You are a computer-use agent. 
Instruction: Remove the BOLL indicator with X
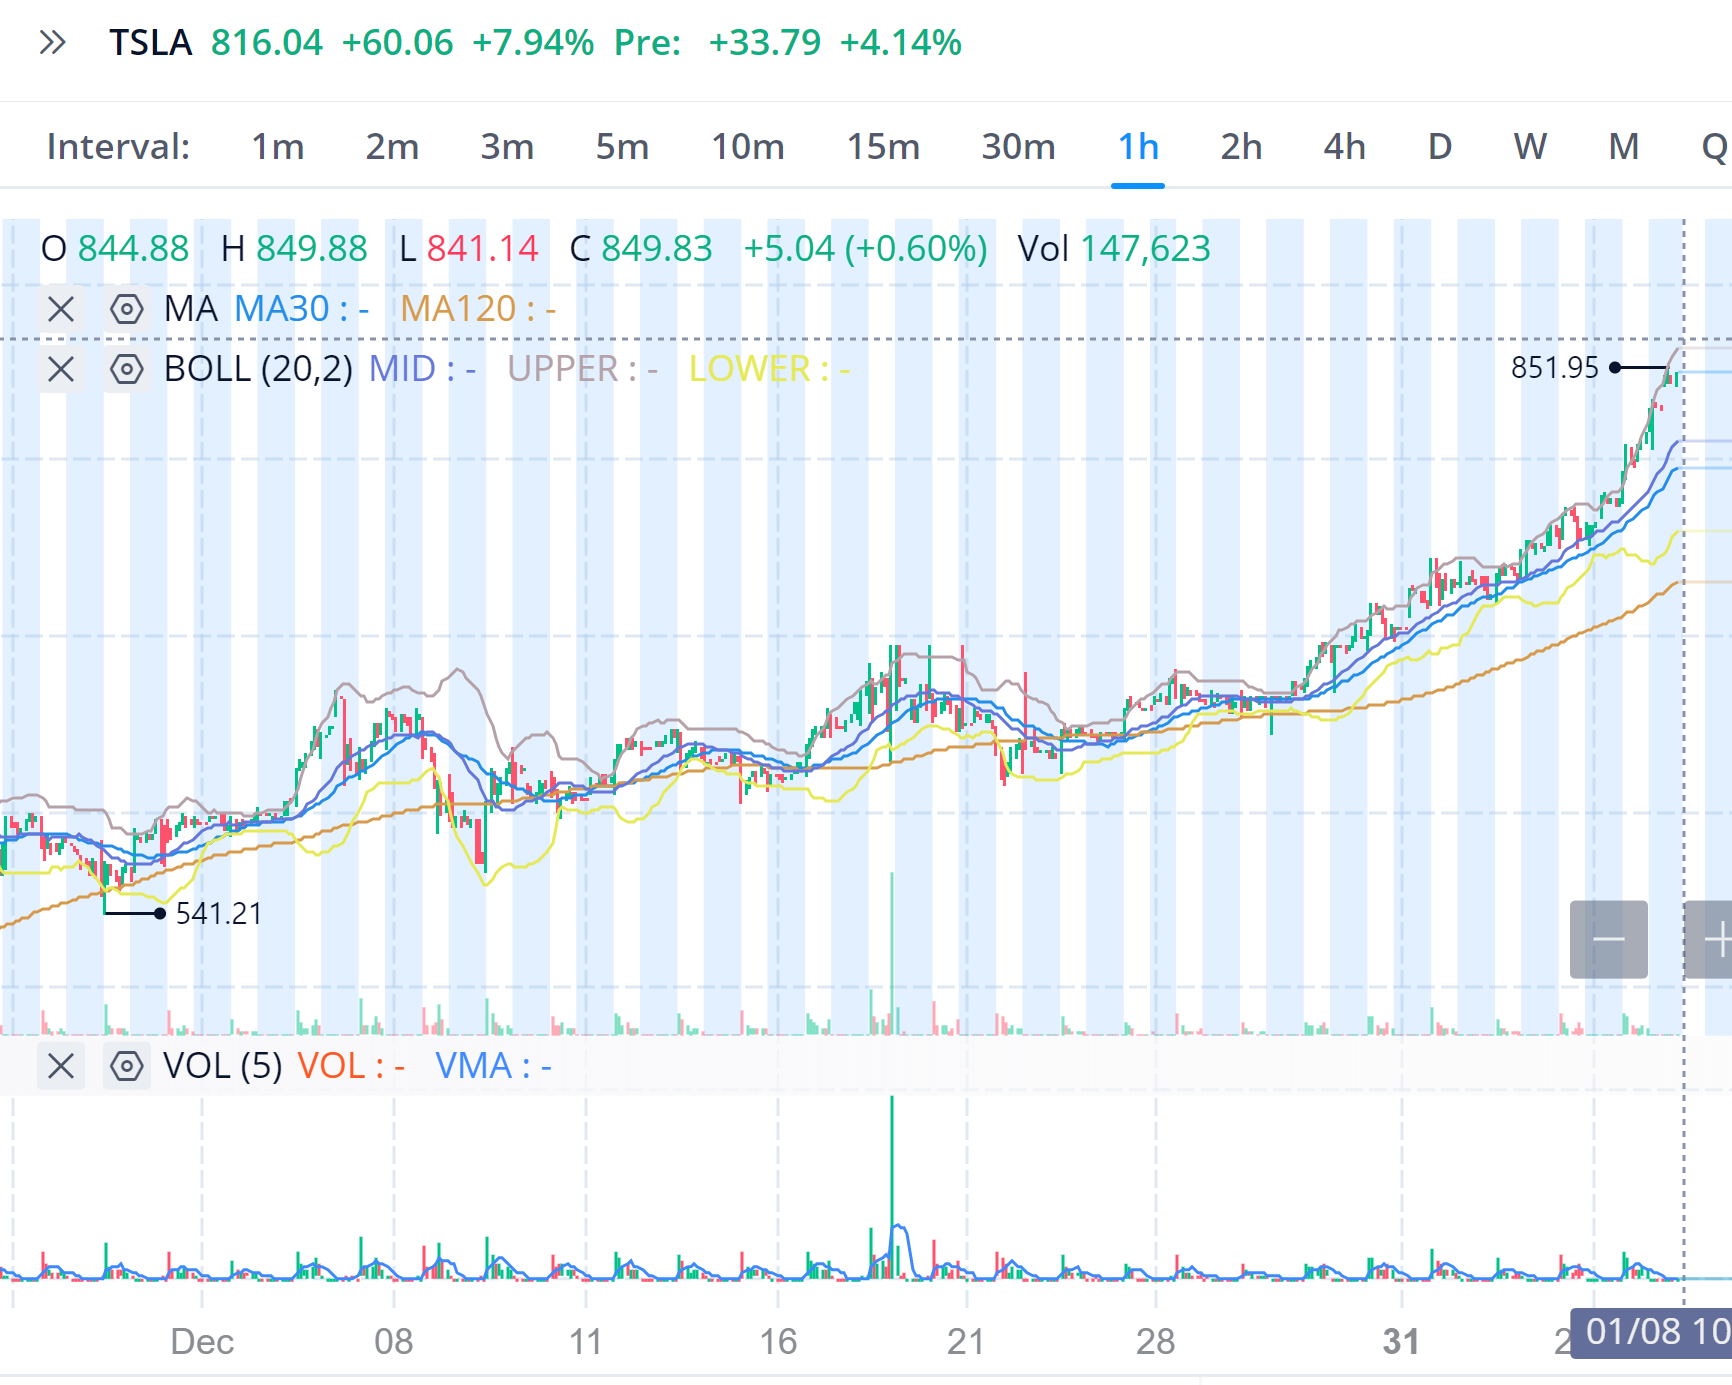coord(61,370)
